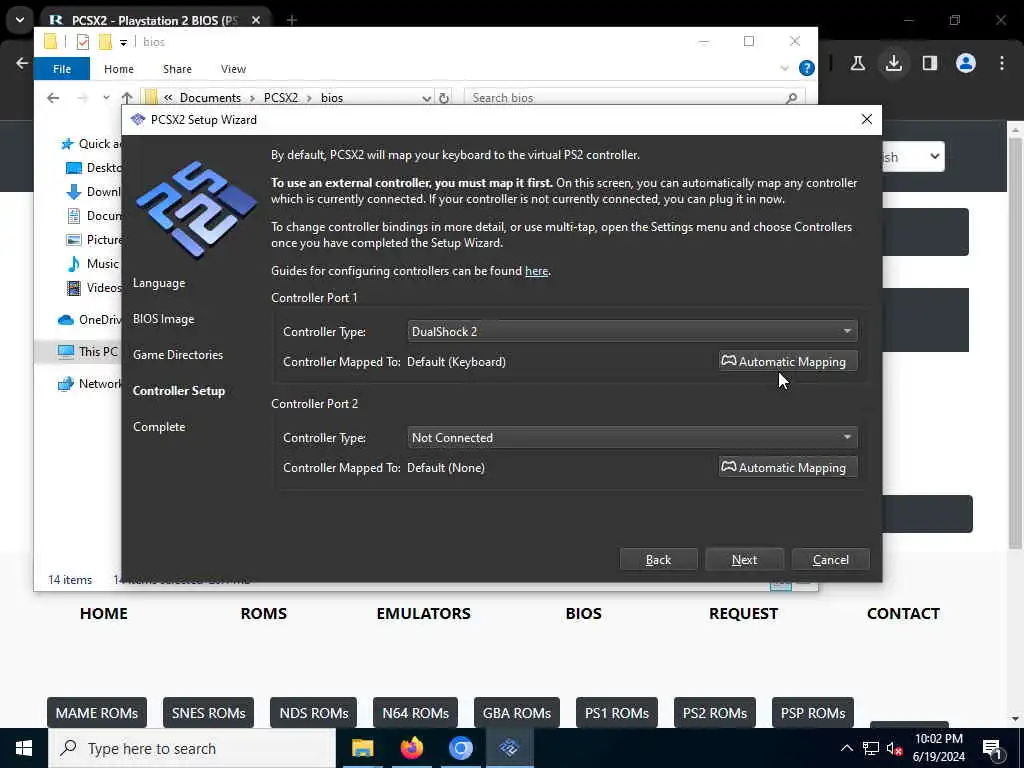1024x768 pixels.
Task: Click the PCSX2 Setup Wizard title icon
Action: pyautogui.click(x=137, y=120)
